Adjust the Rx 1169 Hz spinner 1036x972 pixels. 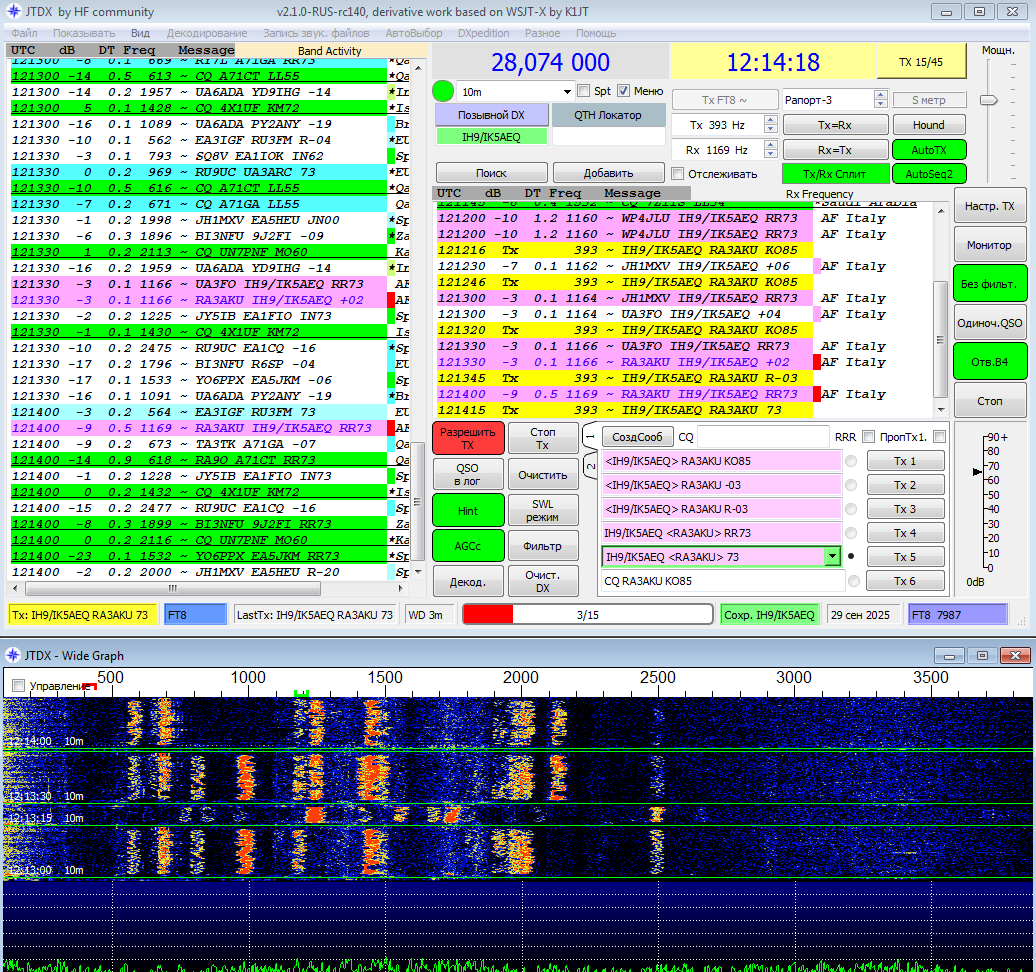click(770, 150)
